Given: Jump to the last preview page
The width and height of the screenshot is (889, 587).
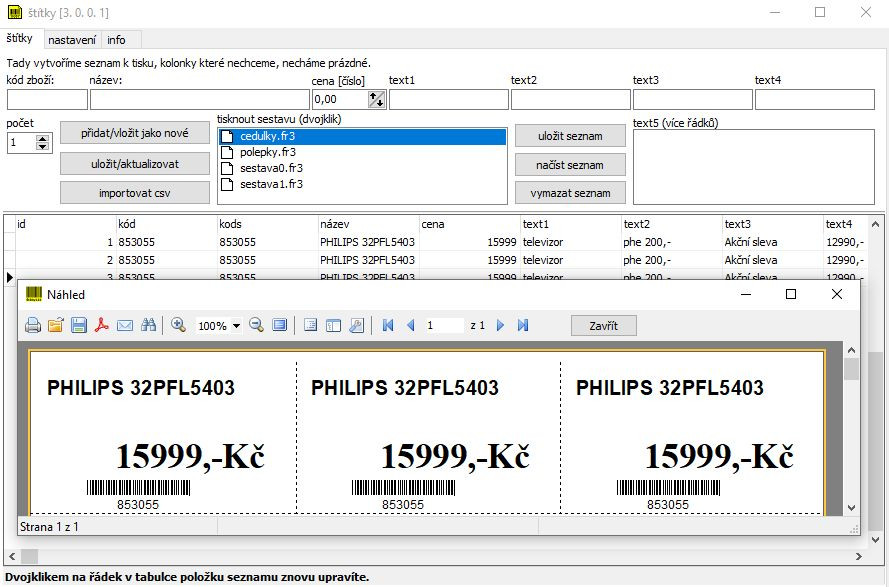Looking at the screenshot, I should coord(523,325).
